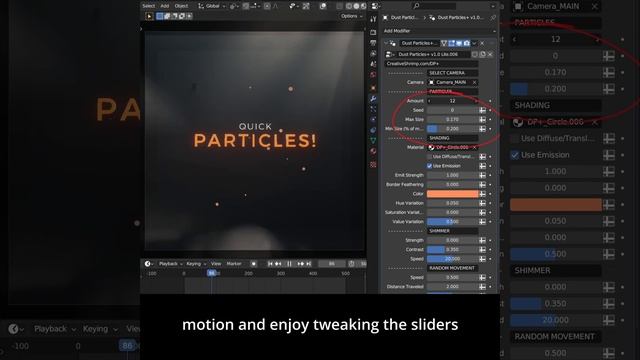Click the pin icon in properties breadcrumb
Image resolution: width=640 pixels, height=360 pixels.
click(x=493, y=18)
